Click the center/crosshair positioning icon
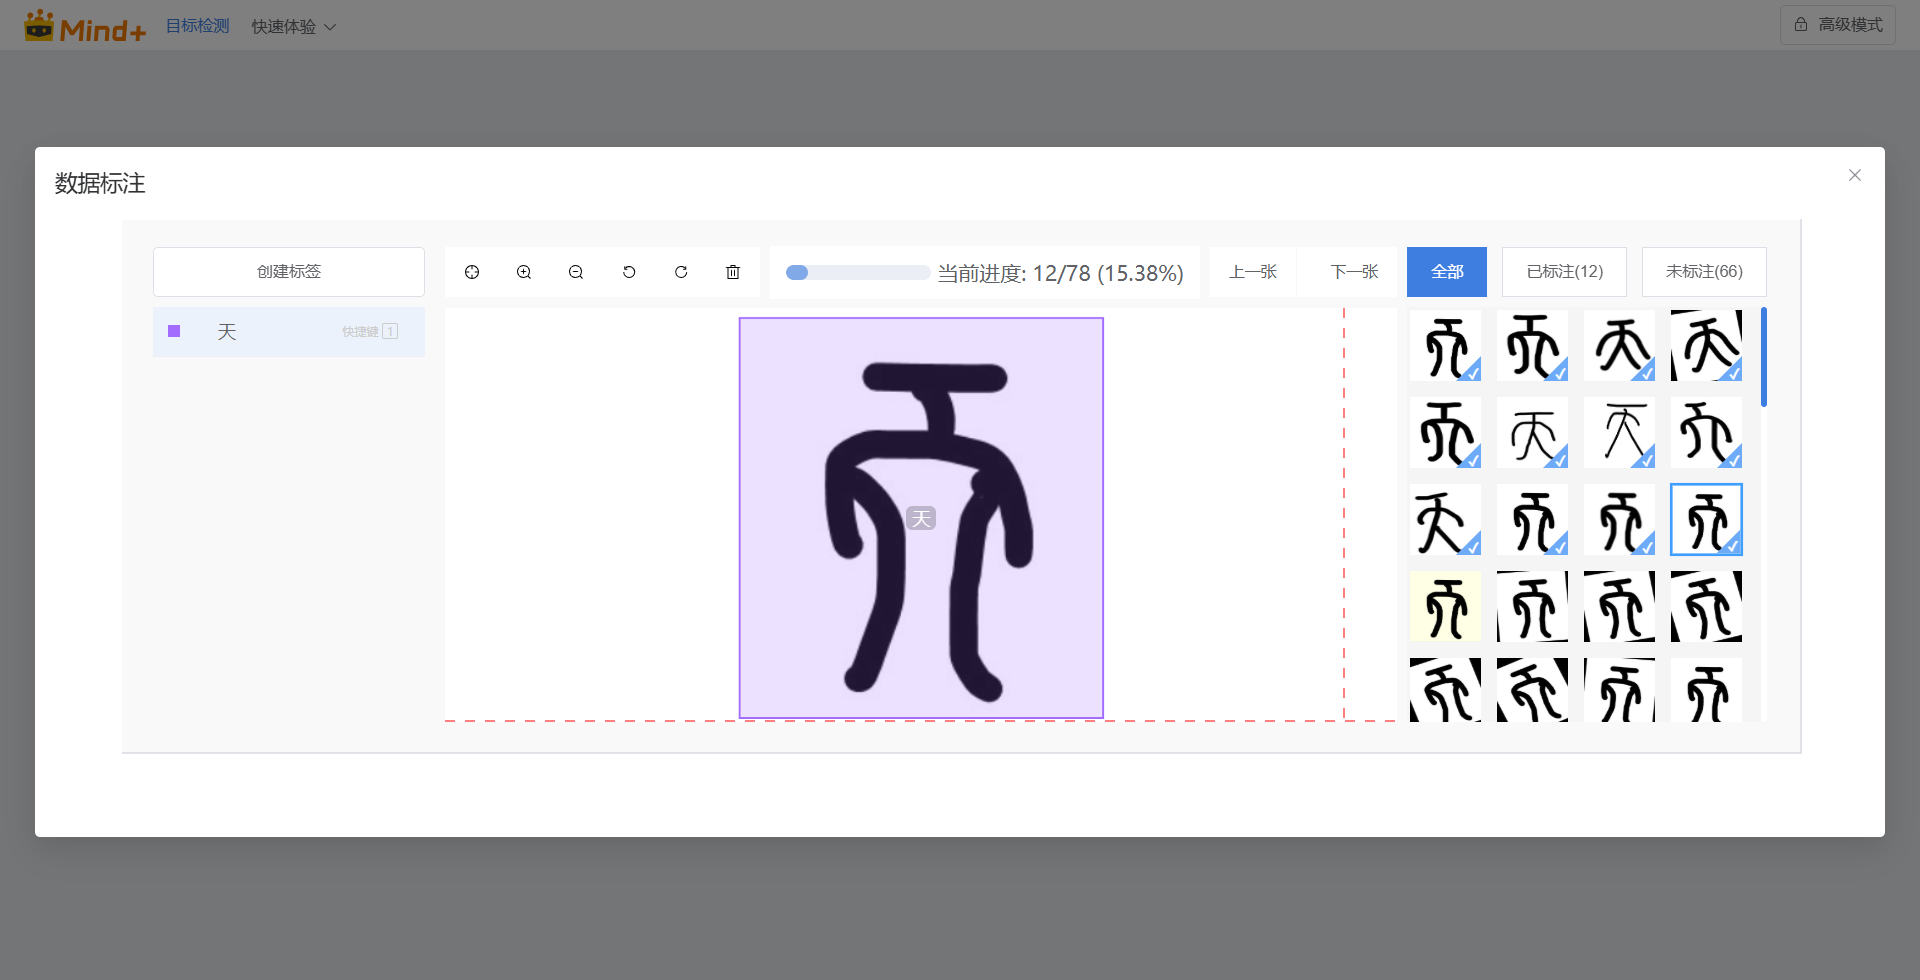 click(x=472, y=271)
